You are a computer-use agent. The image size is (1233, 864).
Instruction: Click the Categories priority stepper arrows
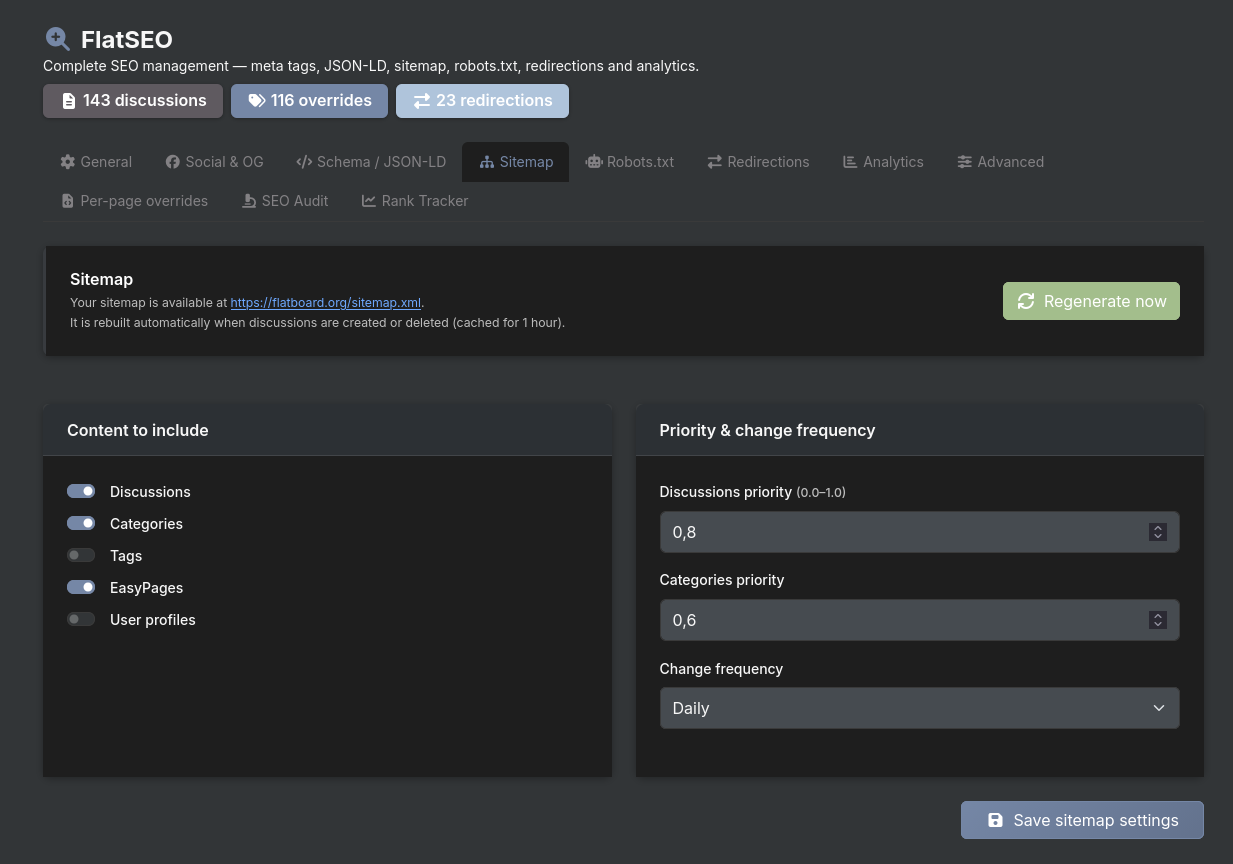pyautogui.click(x=1157, y=620)
